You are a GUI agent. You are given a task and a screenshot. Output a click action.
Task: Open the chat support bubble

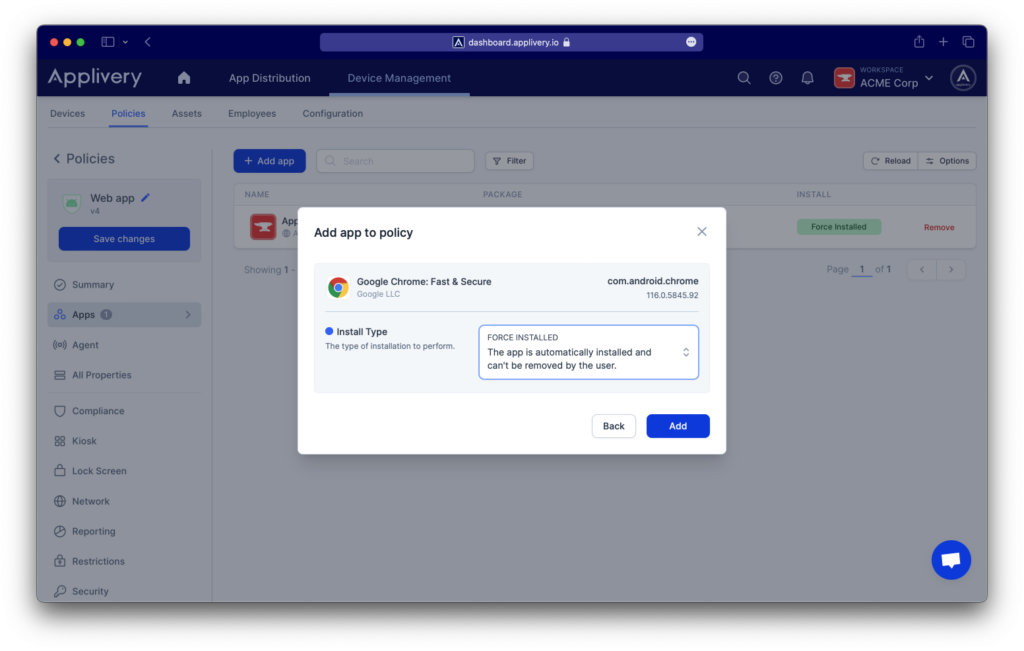point(951,560)
